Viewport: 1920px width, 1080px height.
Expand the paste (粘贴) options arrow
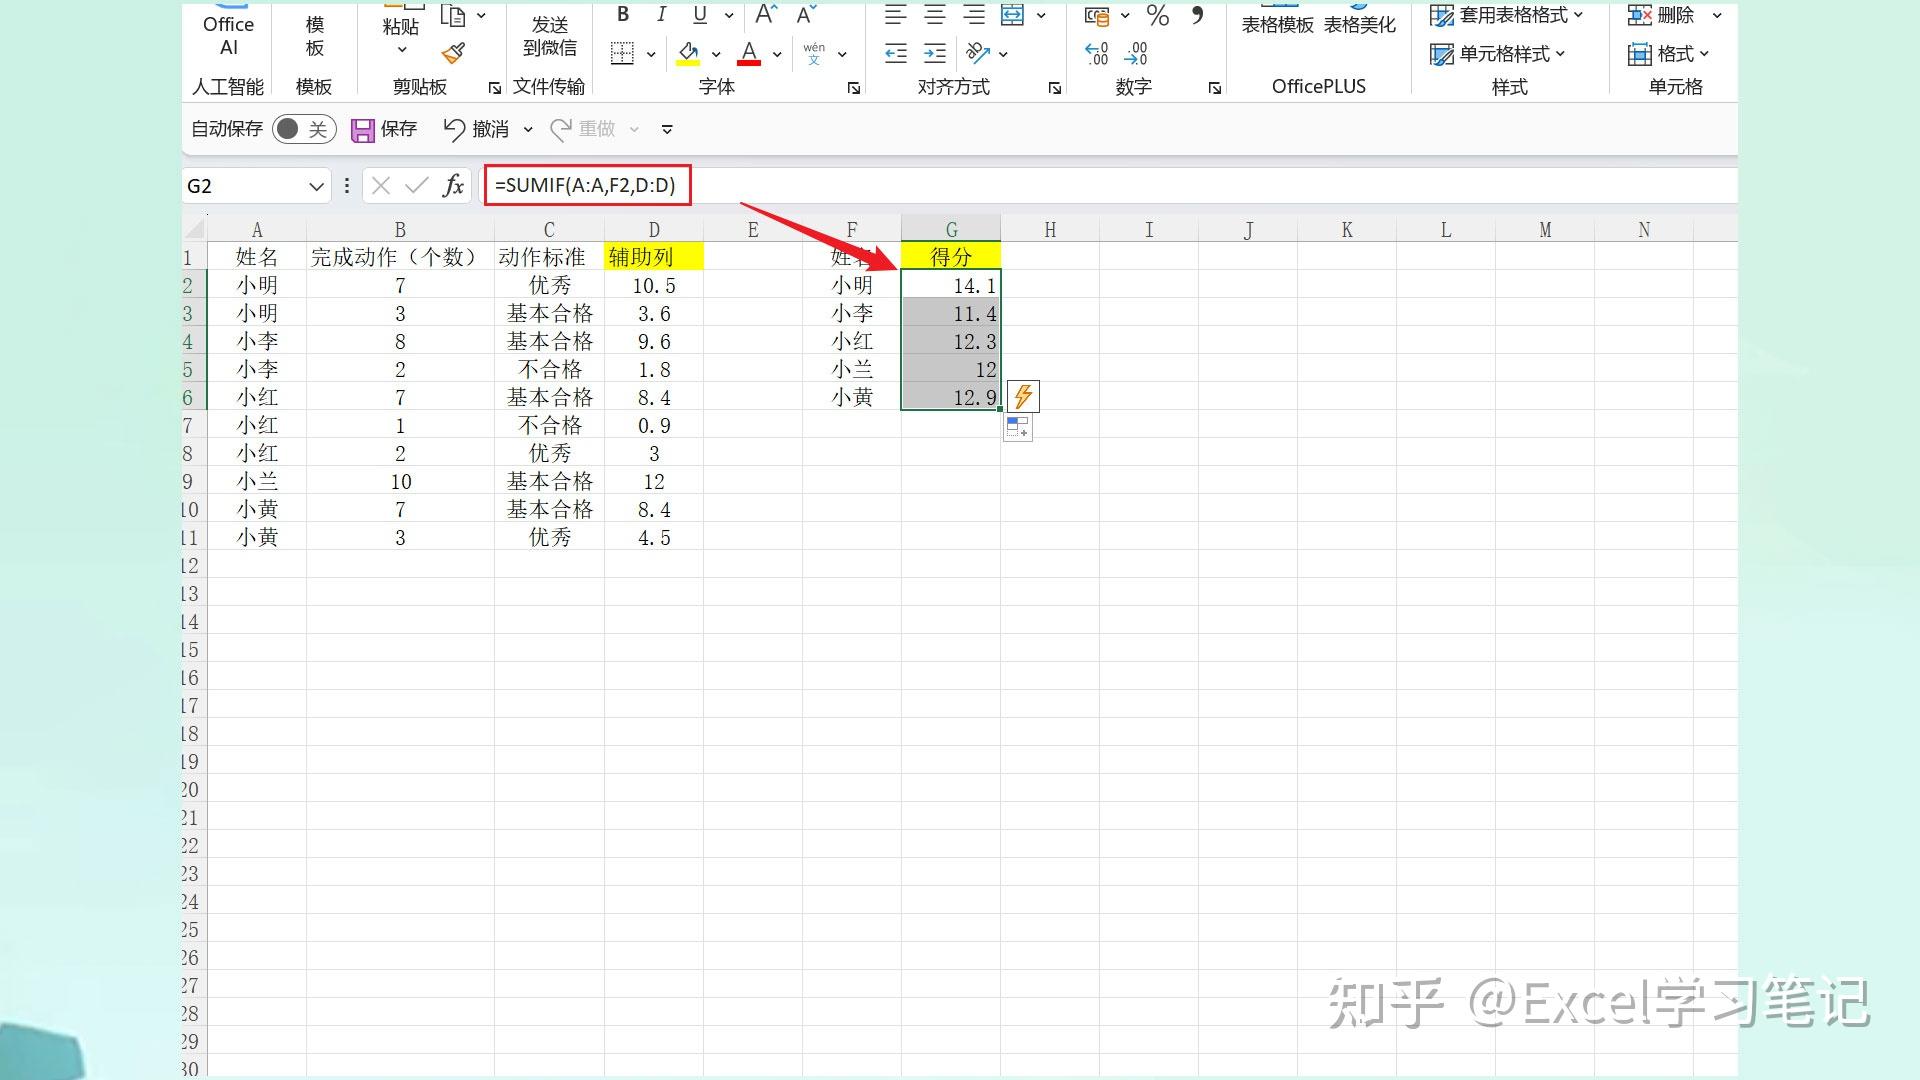pos(402,49)
